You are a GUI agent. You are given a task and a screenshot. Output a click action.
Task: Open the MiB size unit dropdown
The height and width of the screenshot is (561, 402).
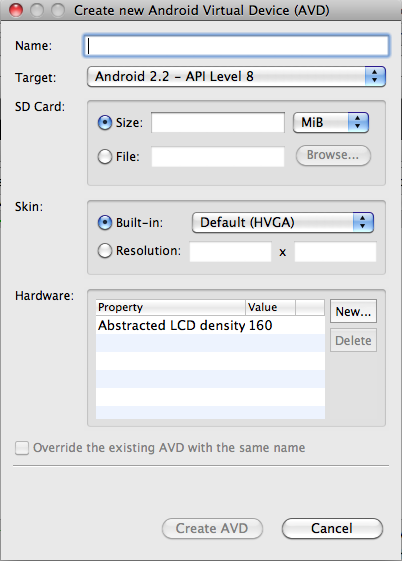(331, 123)
